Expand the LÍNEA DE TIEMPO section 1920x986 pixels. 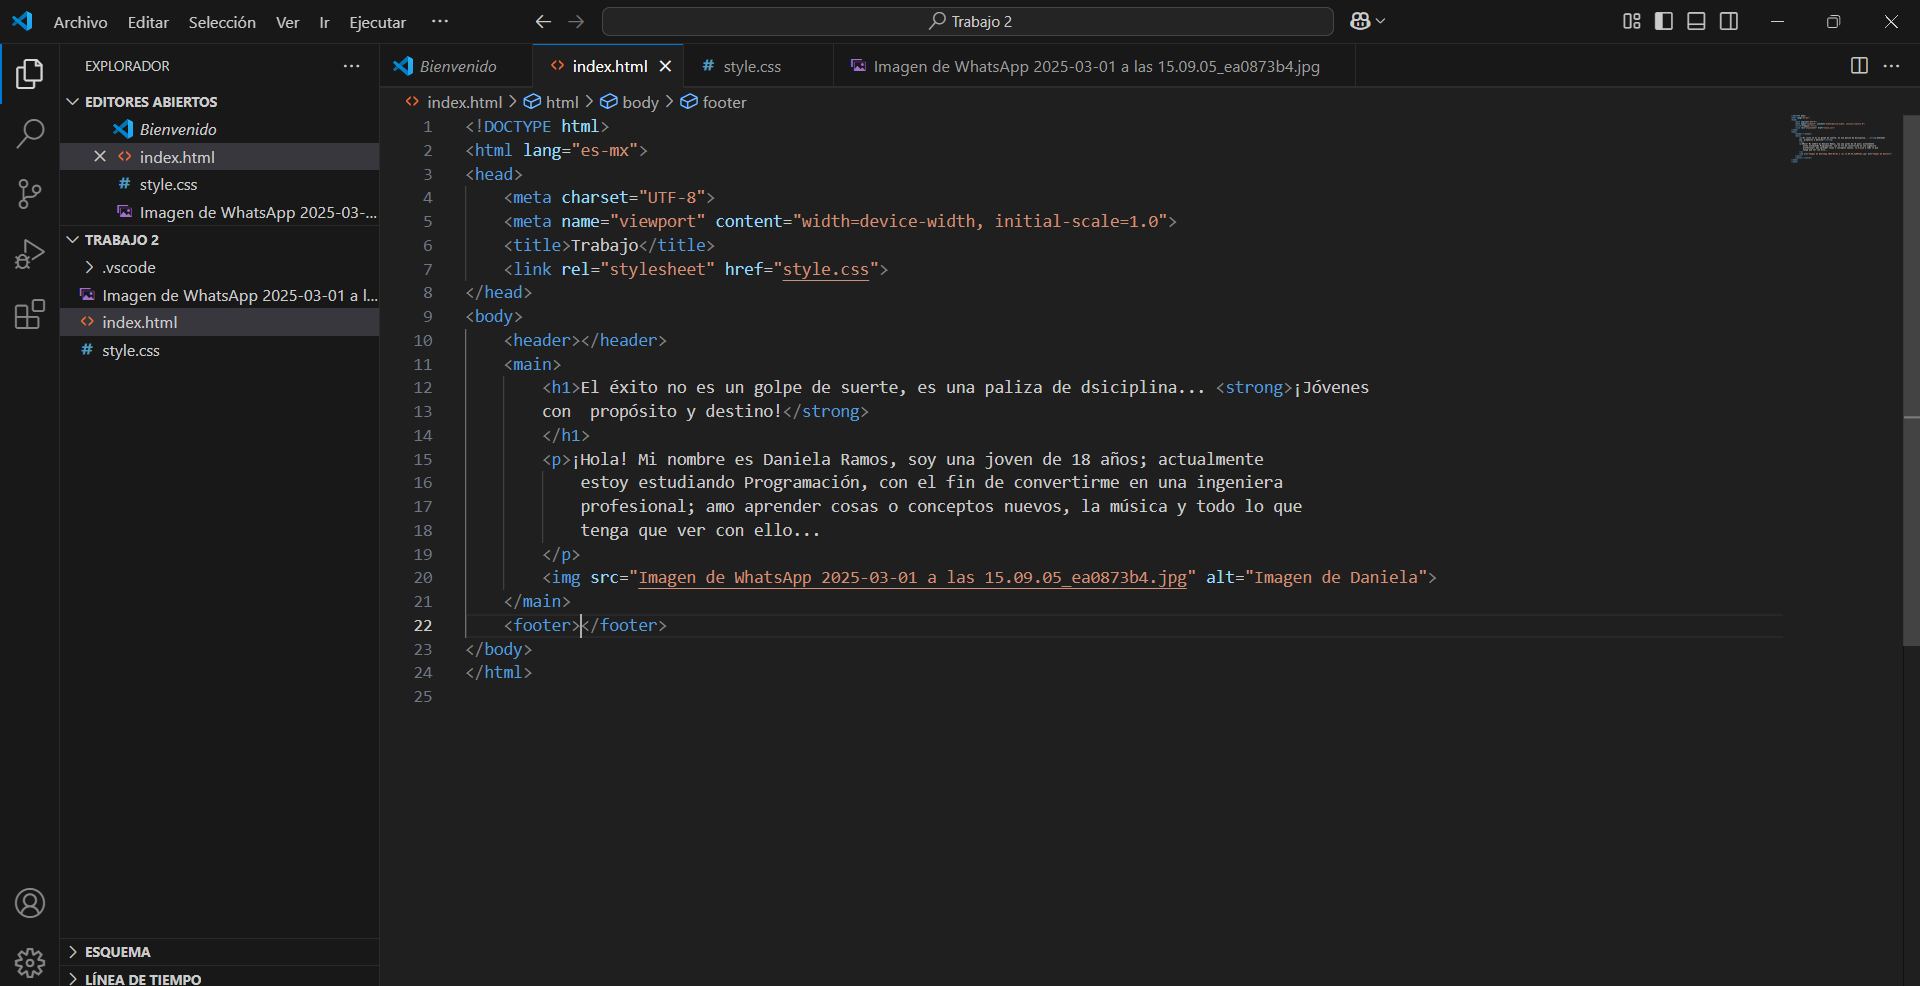point(219,978)
